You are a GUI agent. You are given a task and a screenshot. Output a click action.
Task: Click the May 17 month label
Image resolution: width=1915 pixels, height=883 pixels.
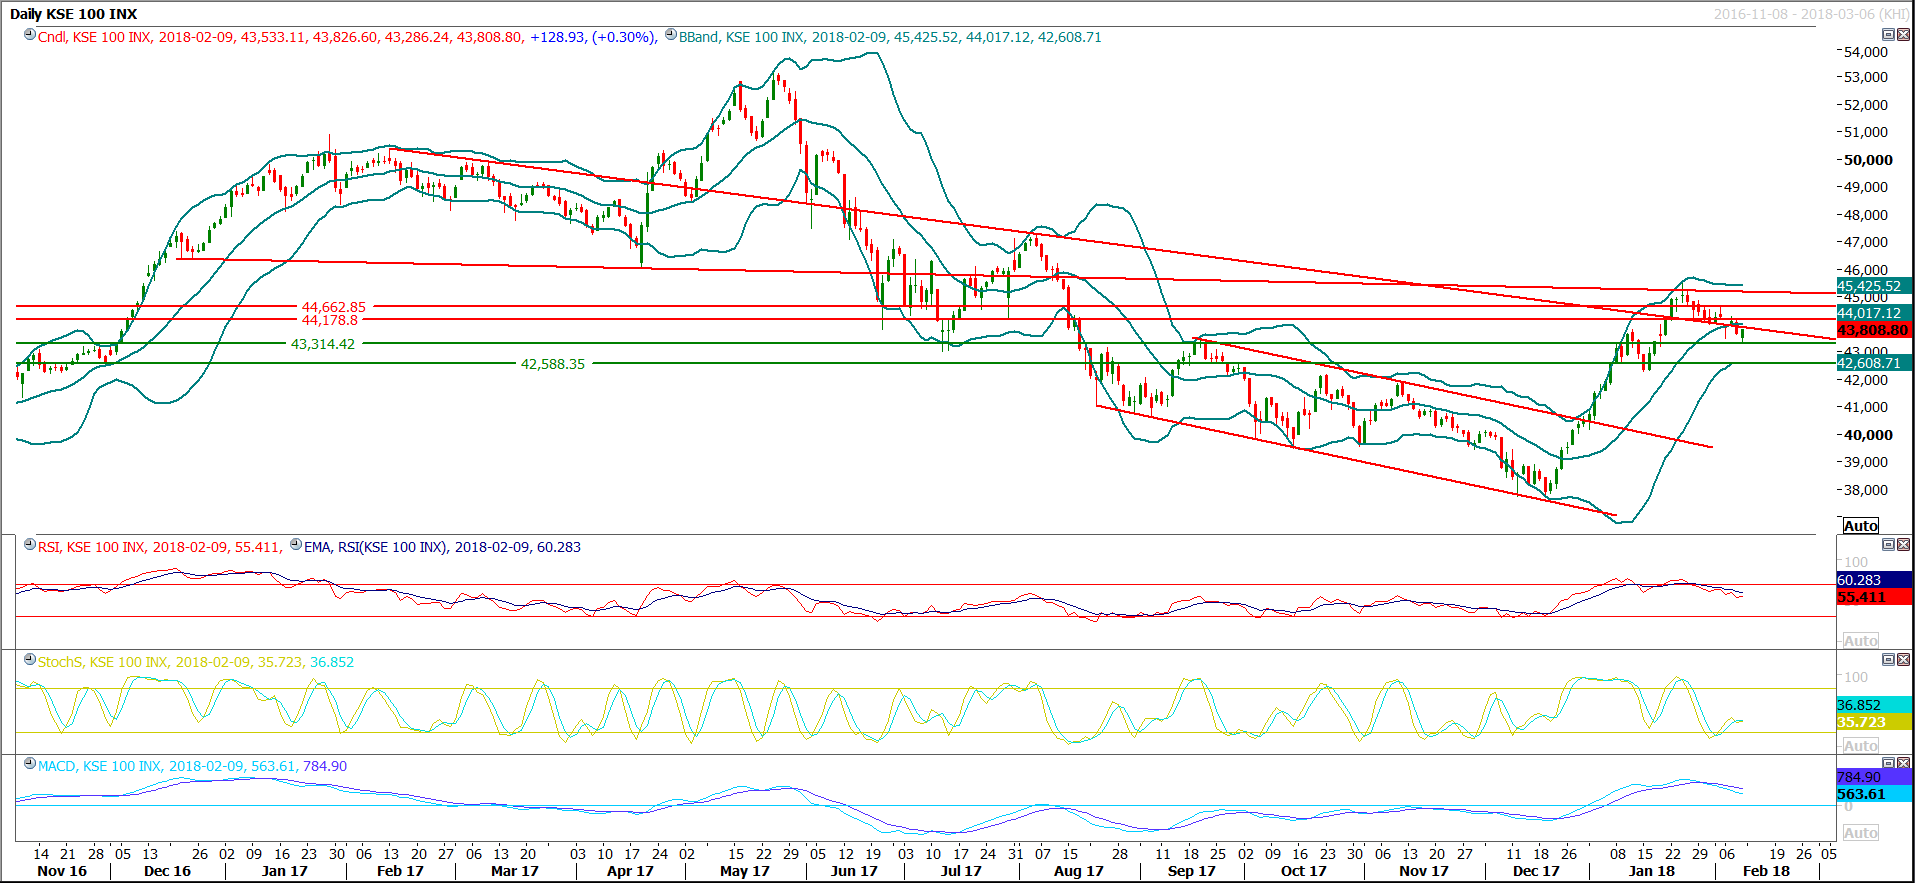(x=745, y=871)
